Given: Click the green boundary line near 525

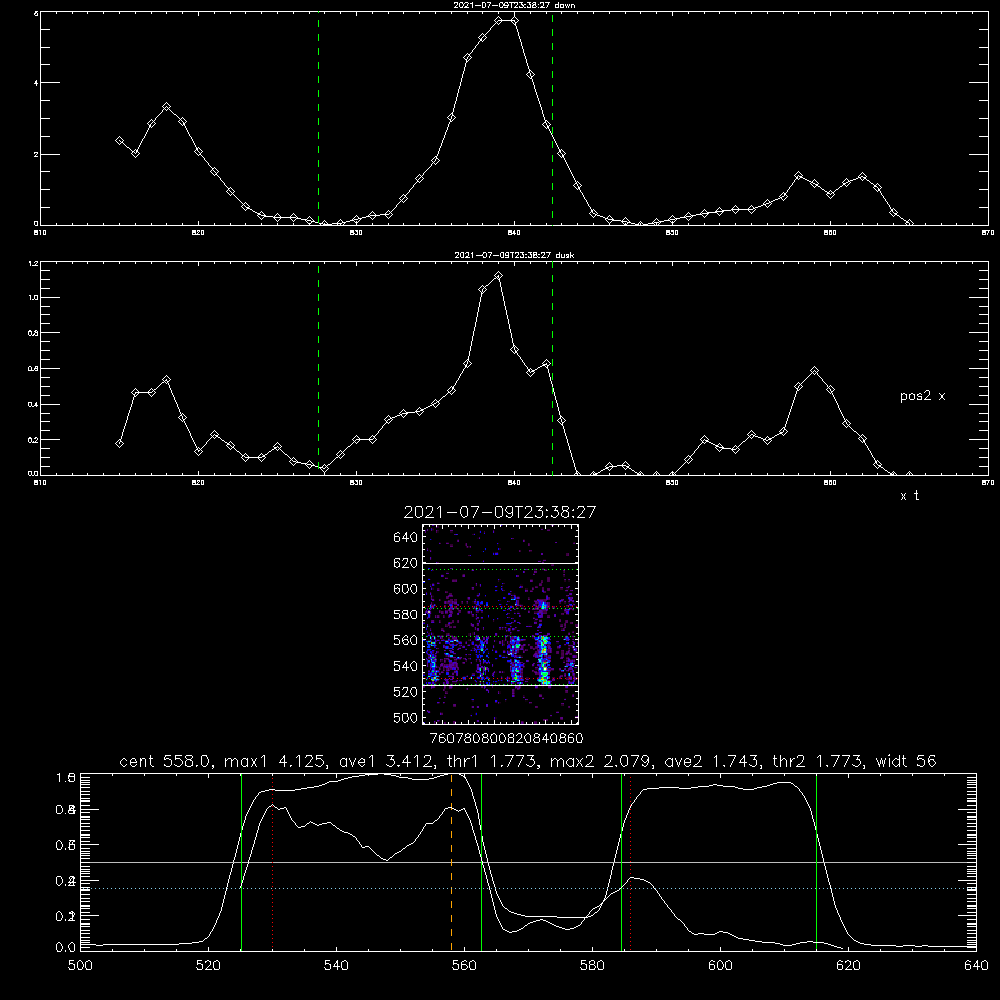Looking at the screenshot, I should tap(241, 862).
